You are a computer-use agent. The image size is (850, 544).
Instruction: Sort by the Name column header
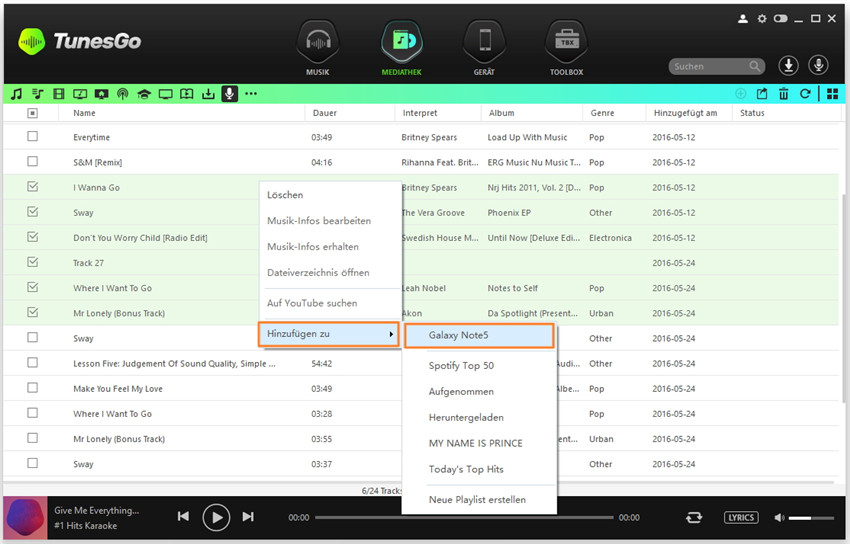(85, 113)
